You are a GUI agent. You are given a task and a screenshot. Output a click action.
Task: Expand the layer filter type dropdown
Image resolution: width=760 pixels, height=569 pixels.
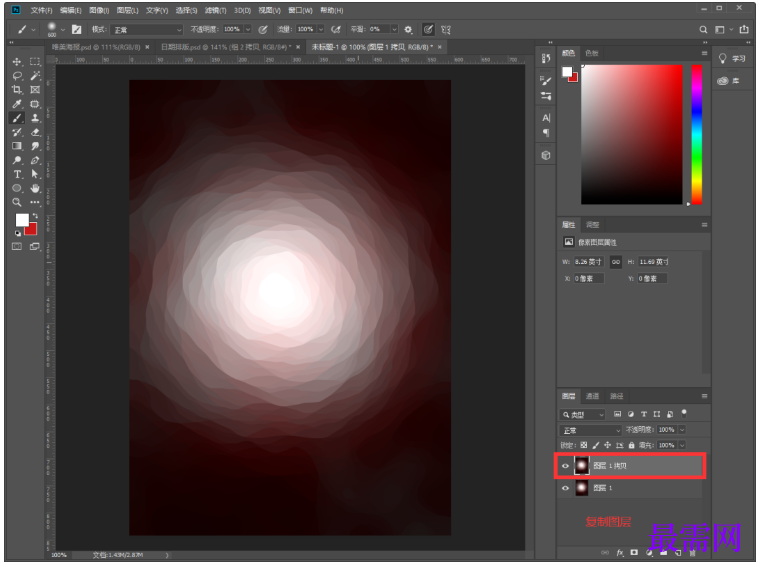tap(583, 414)
